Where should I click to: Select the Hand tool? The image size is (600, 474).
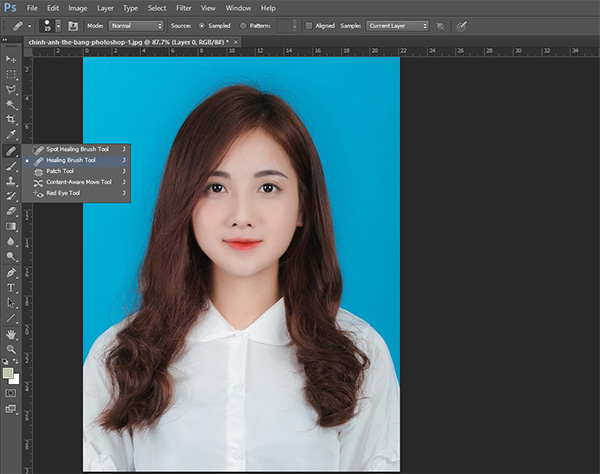click(11, 334)
